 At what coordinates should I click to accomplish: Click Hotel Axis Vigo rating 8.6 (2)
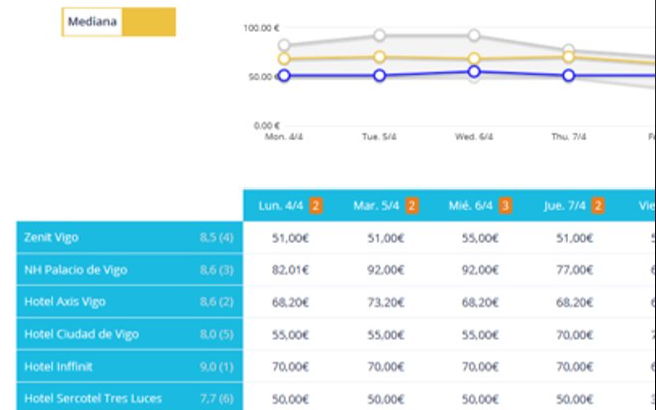coord(216,302)
